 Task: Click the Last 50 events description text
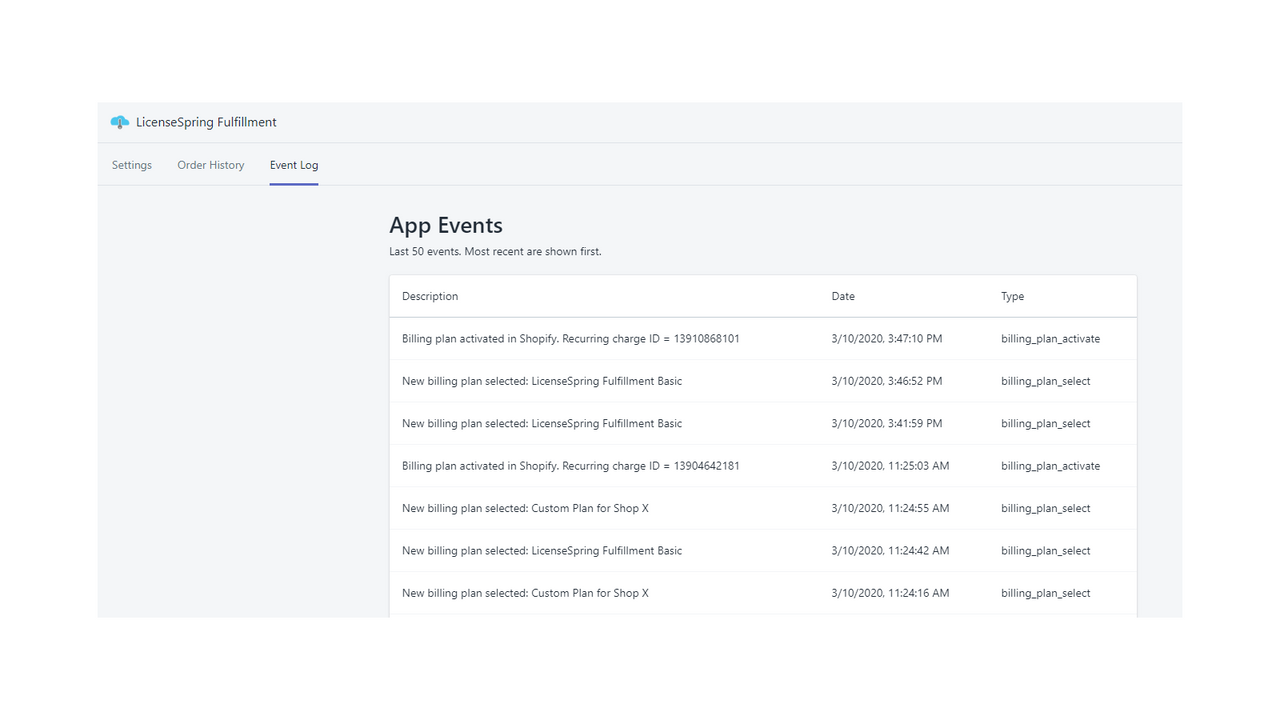[x=496, y=251]
